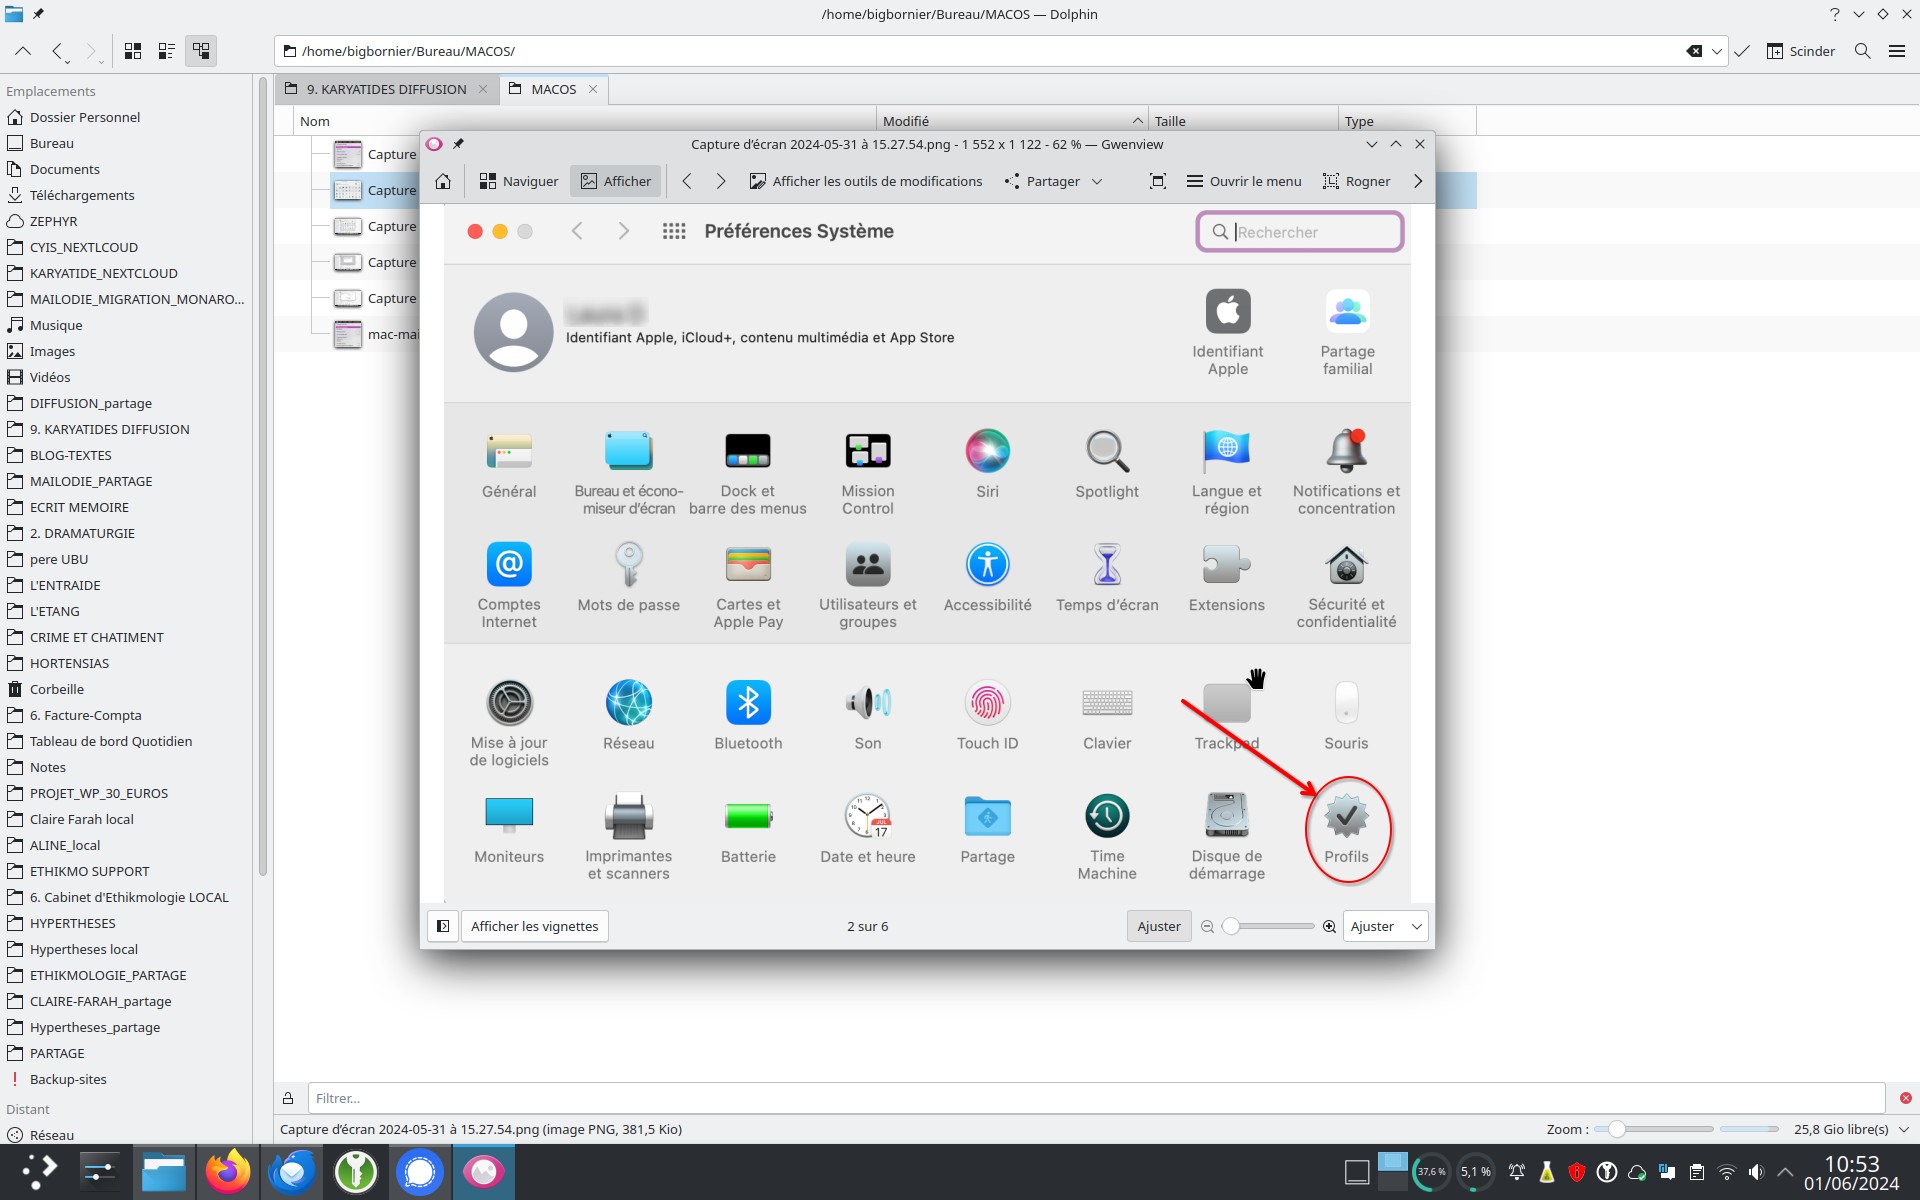Image resolution: width=1920 pixels, height=1200 pixels.
Task: Click the Afficher les vignettes button
Action: click(534, 926)
